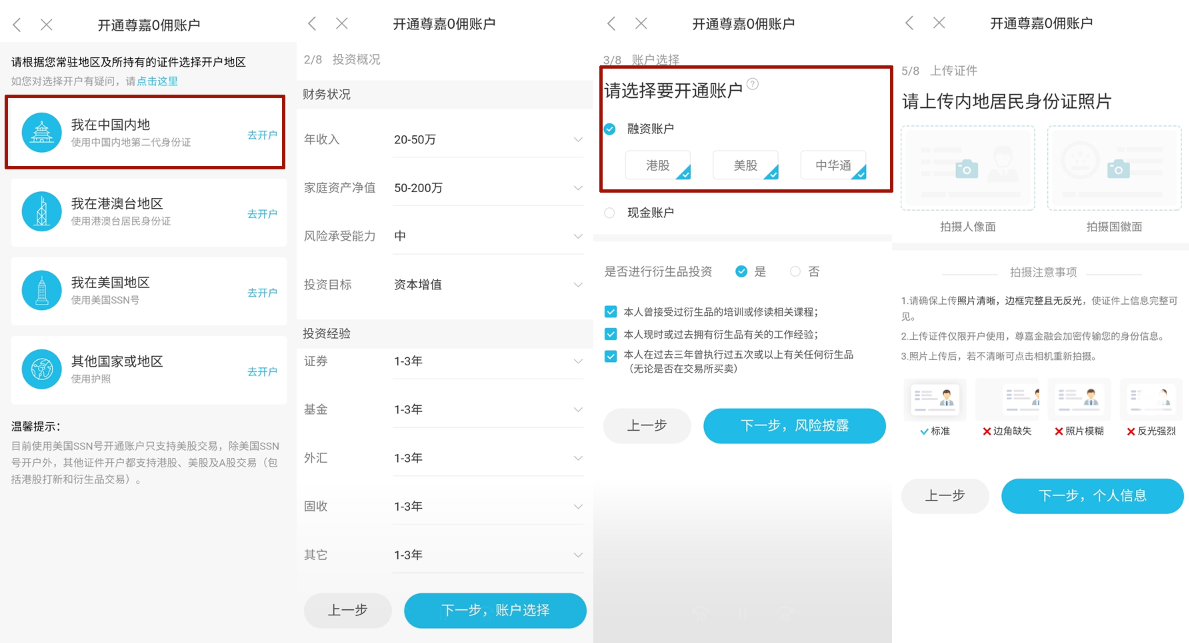Screen dimensions: 1189x643
Task: Tap the camera icon for 拍摄人像面
Action: click(x=967, y=170)
